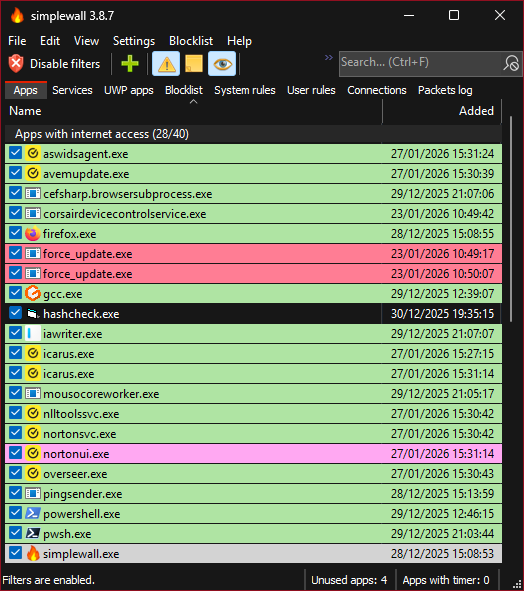524x591 pixels.
Task: Switch to the Connections tab
Action: 377,90
